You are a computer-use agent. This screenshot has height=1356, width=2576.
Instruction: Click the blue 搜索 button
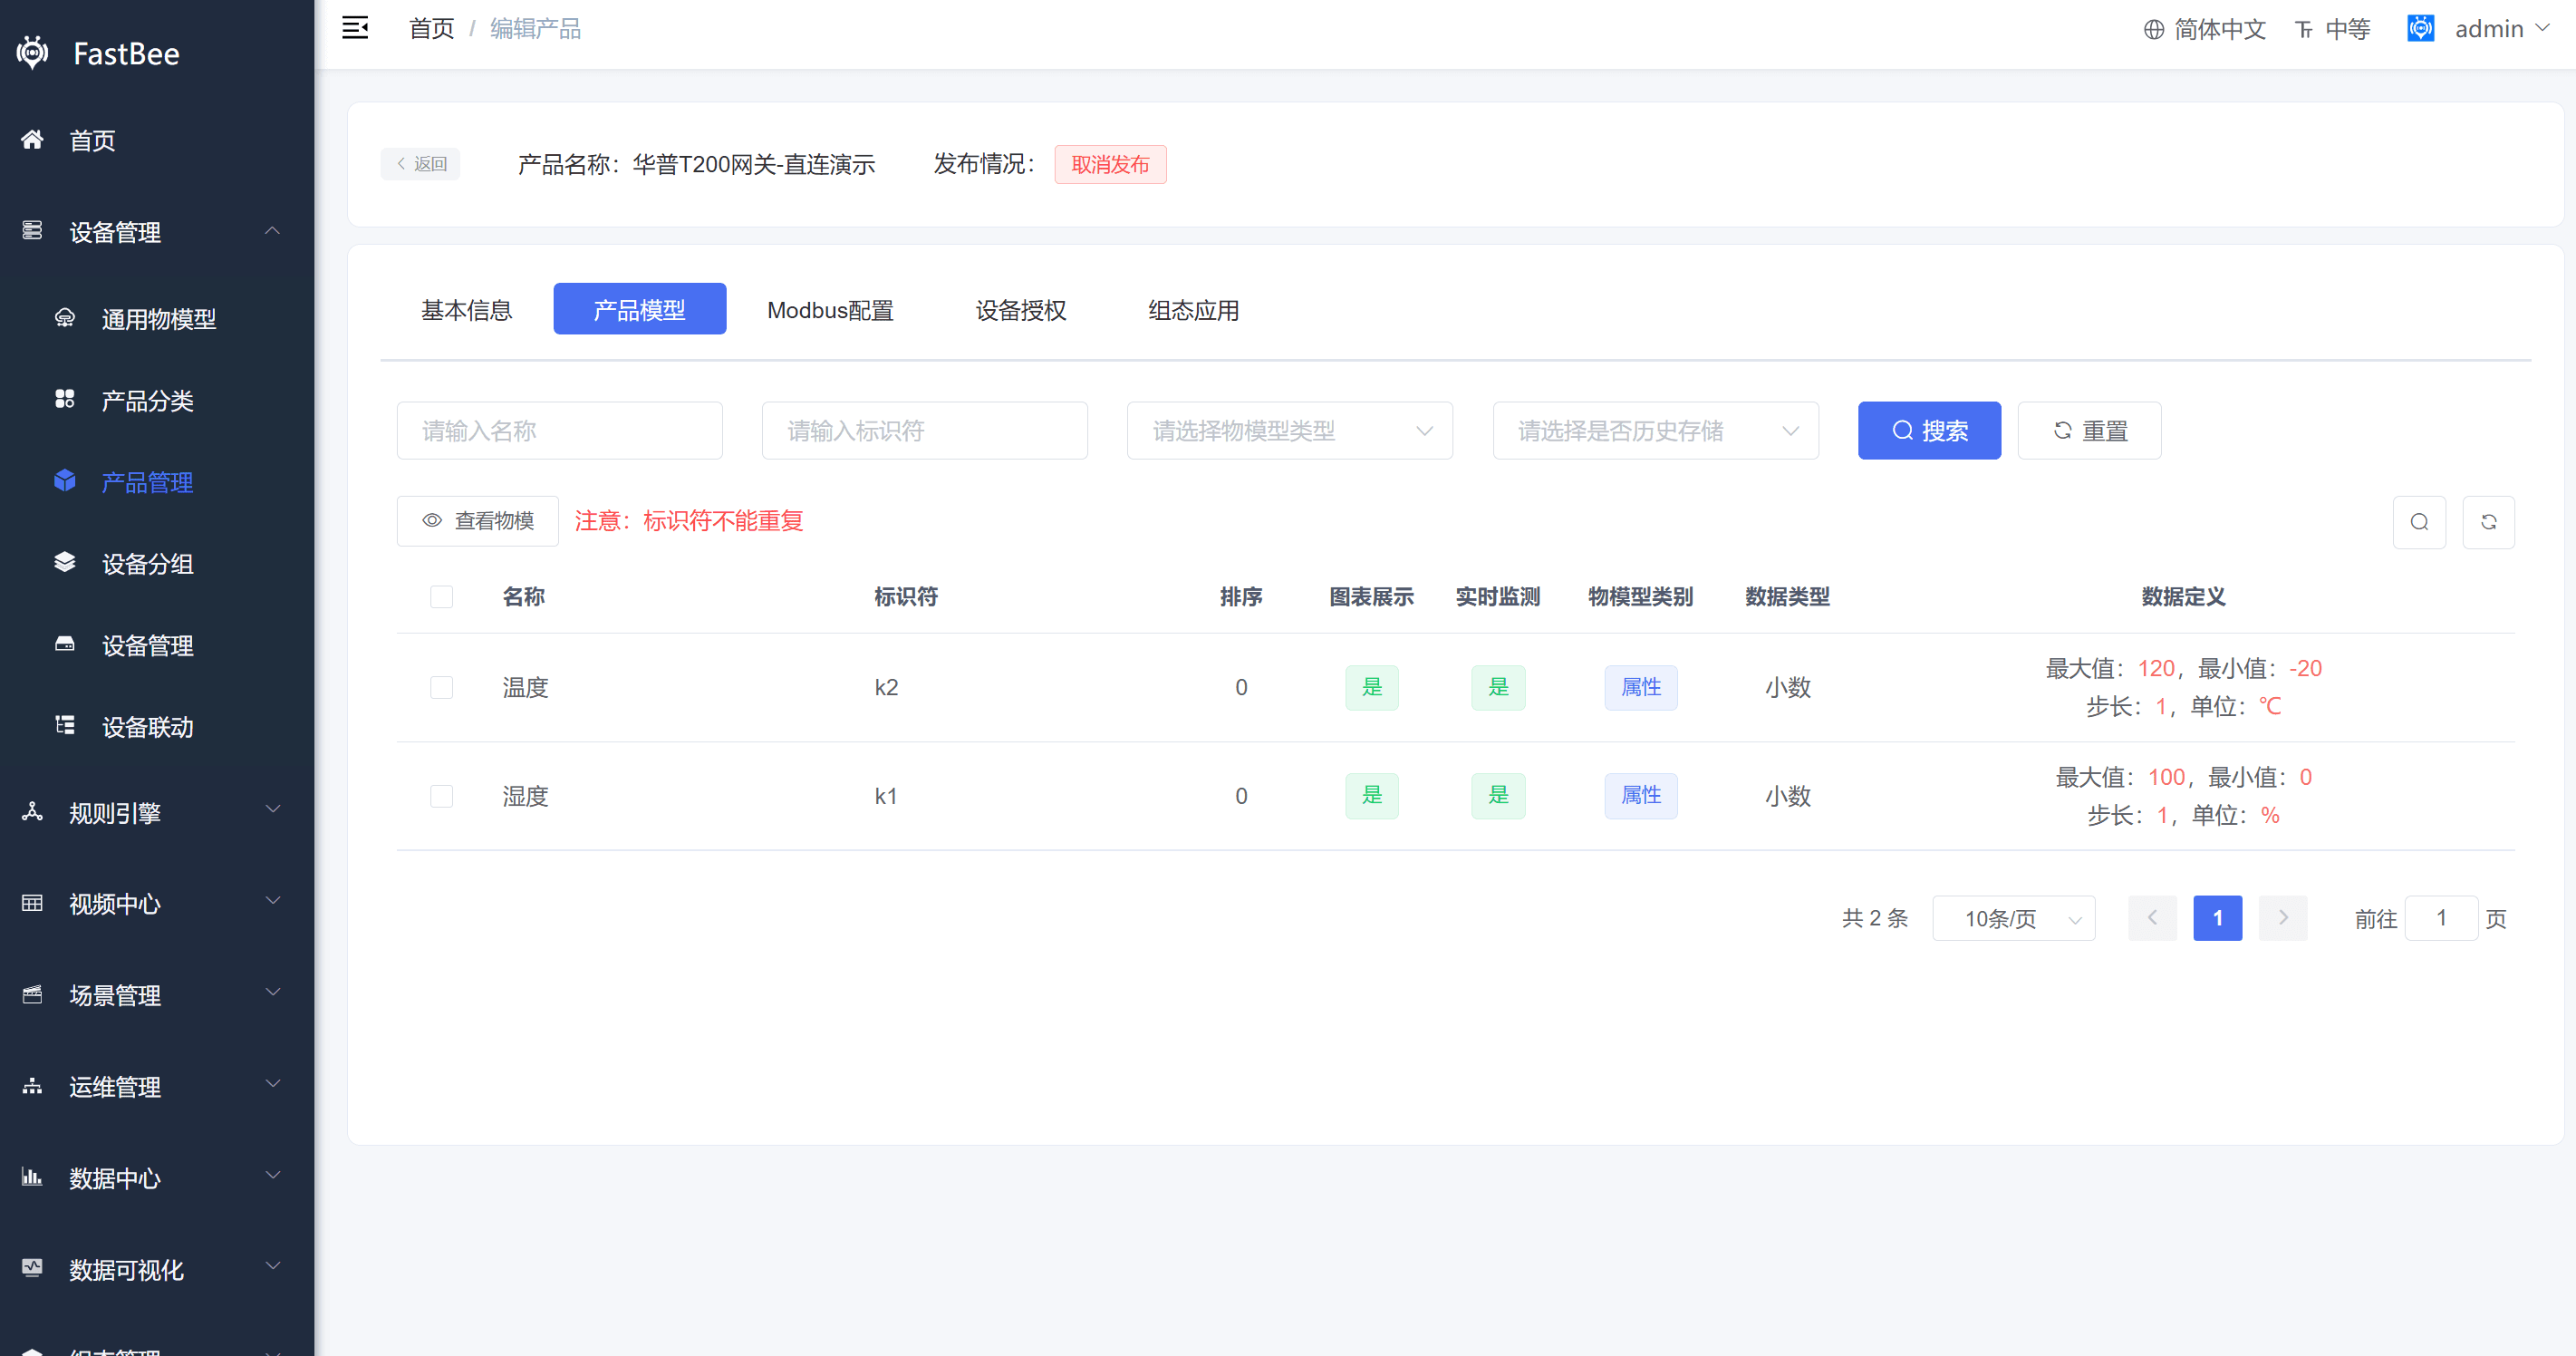click(x=1929, y=431)
